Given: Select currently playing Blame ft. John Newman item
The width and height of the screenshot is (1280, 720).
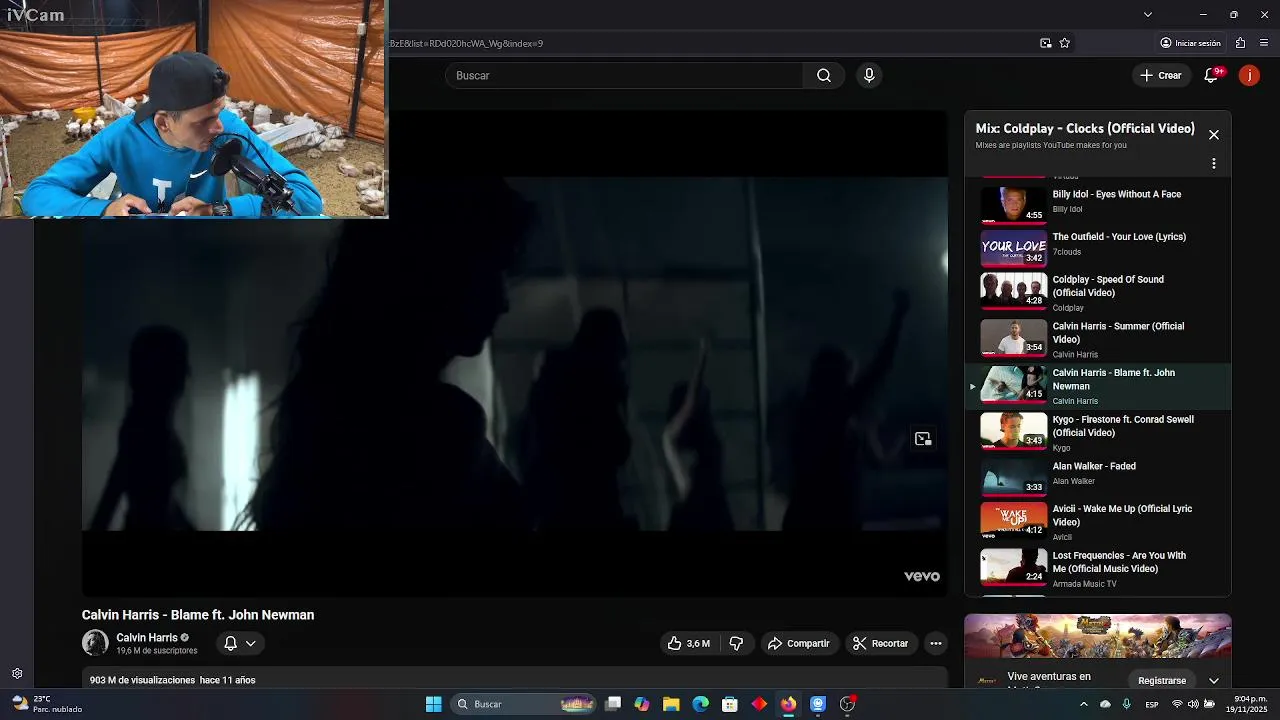Looking at the screenshot, I should point(1098,386).
